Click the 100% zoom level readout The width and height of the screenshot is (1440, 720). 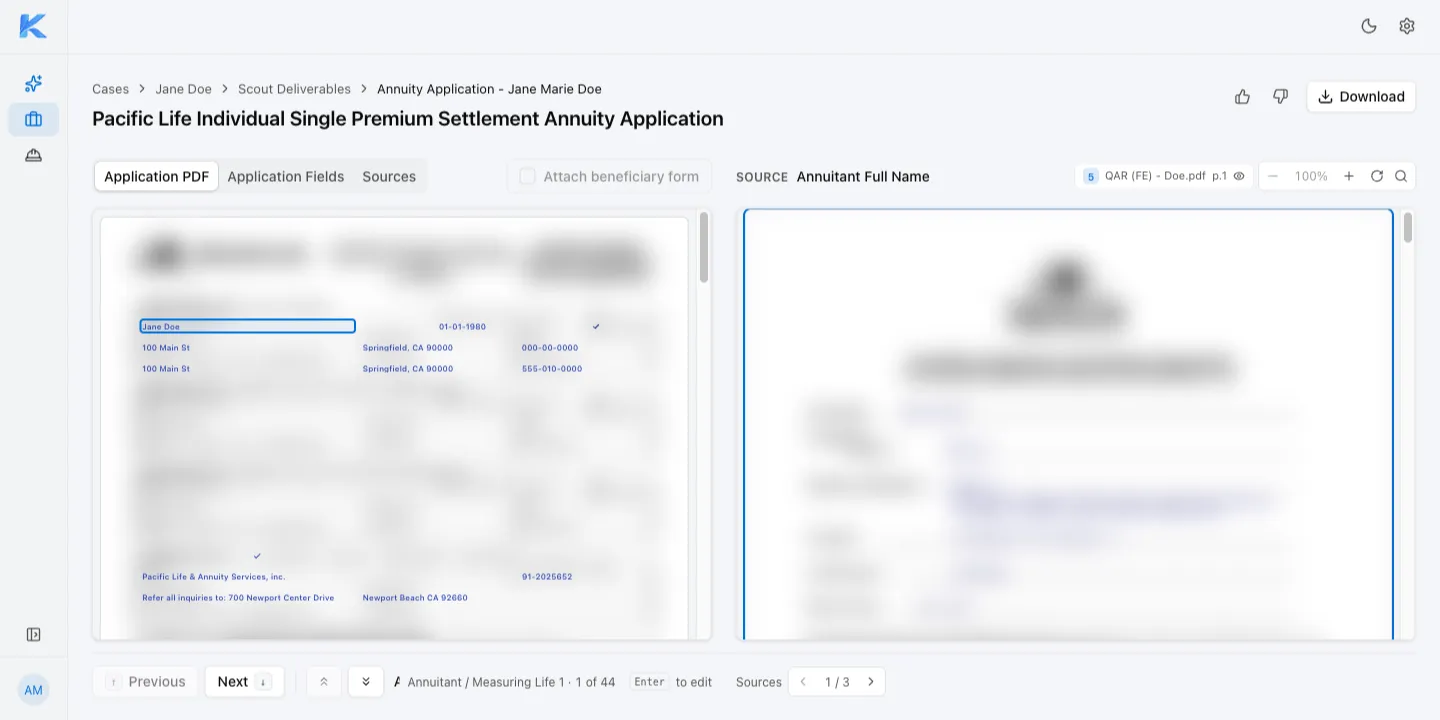[x=1311, y=176]
